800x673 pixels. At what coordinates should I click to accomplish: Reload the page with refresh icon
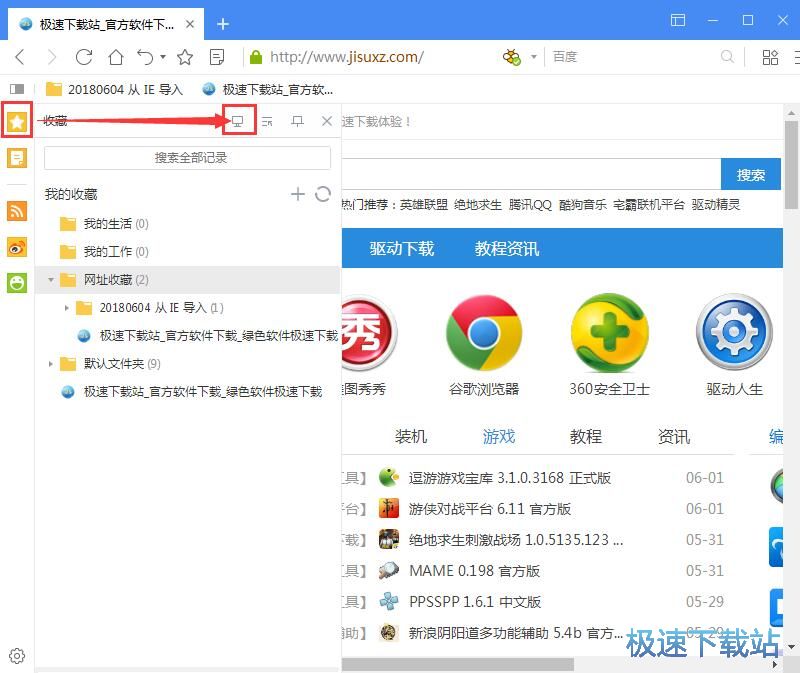pos(84,57)
